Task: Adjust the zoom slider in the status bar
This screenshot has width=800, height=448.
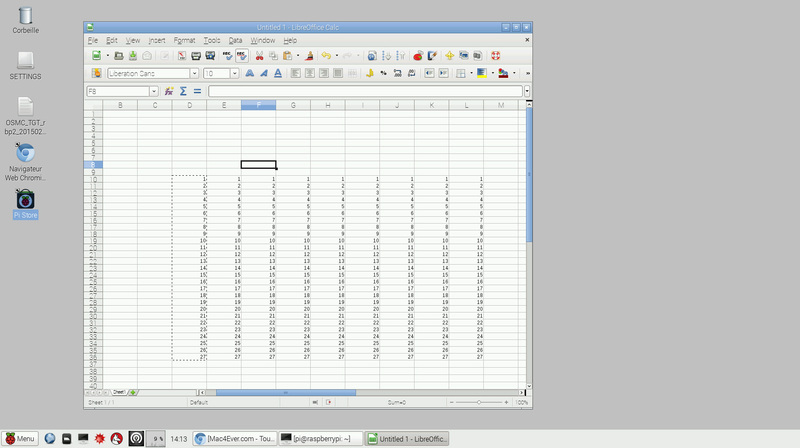Action: (479, 403)
